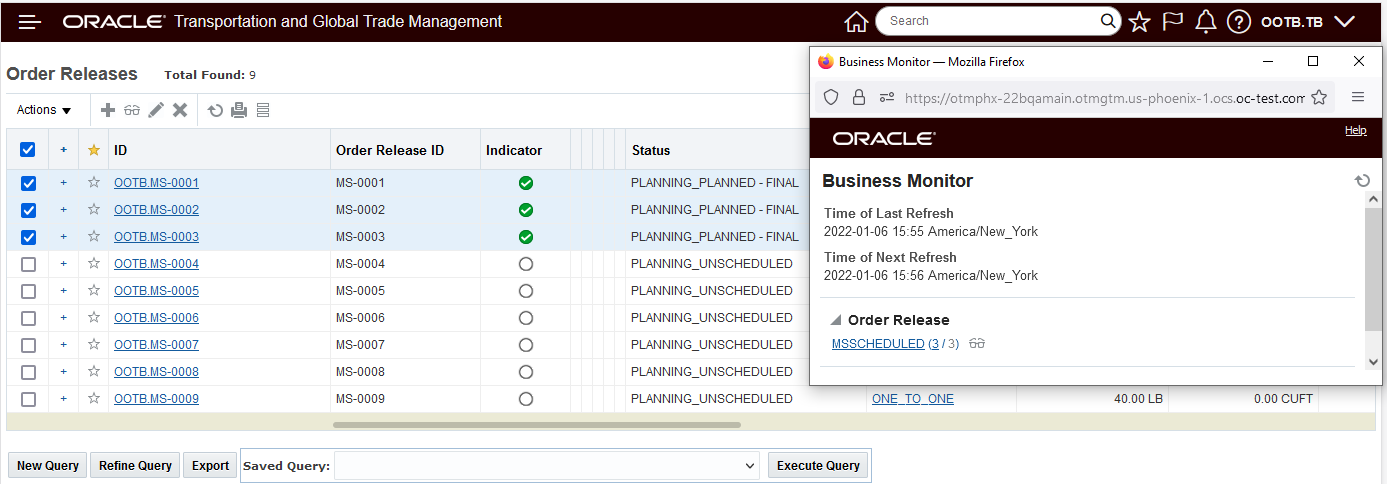Image resolution: width=1387 pixels, height=484 pixels.
Task: Click Firefox shield tracking protection icon
Action: tap(830, 97)
